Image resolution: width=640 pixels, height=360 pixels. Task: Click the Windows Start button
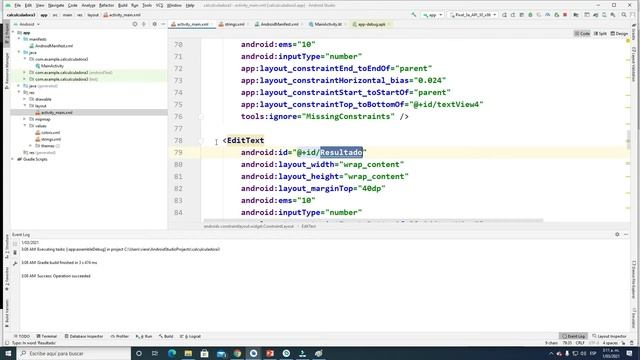click(x=8, y=353)
